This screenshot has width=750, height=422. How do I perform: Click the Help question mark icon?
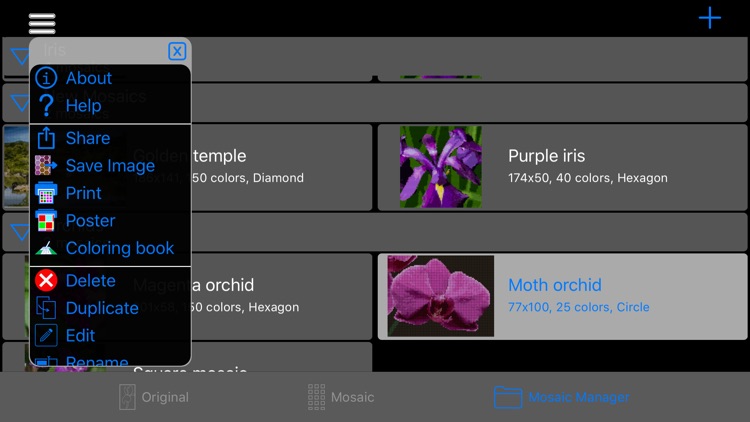pyautogui.click(x=46, y=105)
